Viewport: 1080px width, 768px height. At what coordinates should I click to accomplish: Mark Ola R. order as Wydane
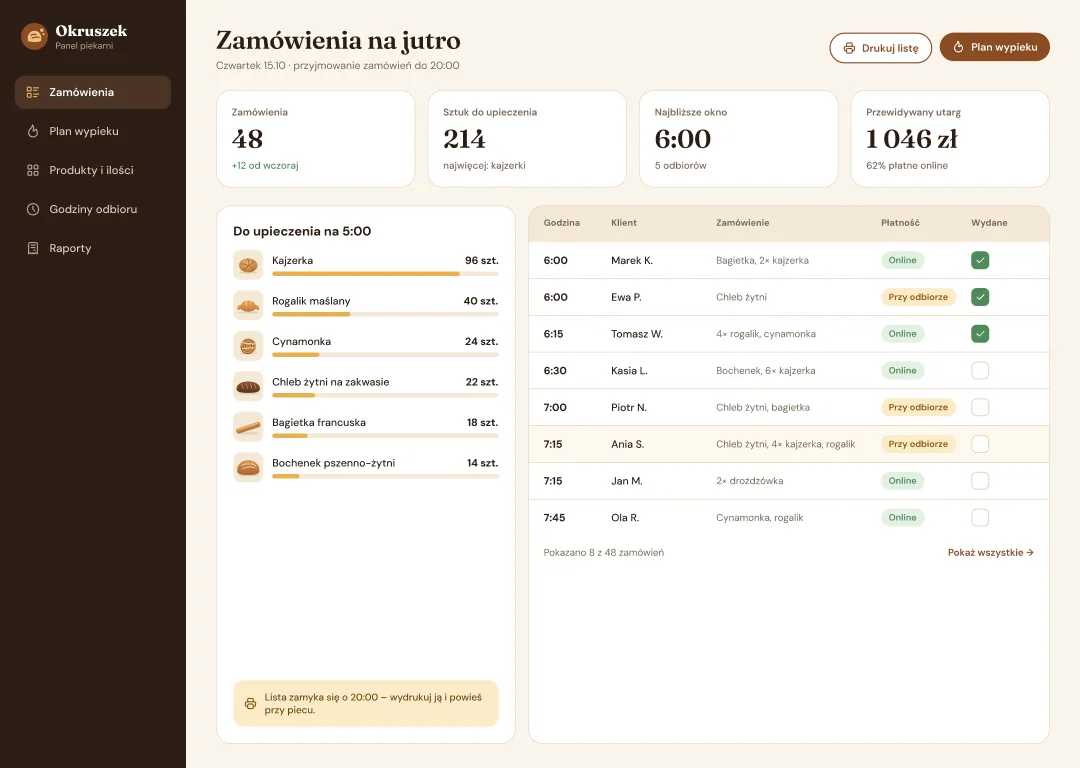click(x=979, y=517)
